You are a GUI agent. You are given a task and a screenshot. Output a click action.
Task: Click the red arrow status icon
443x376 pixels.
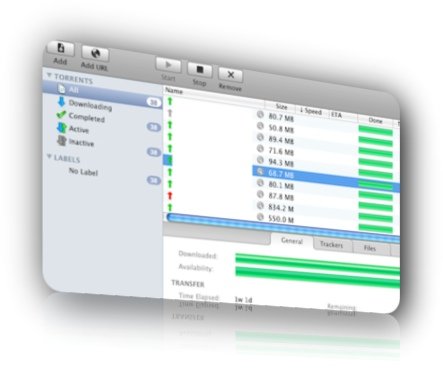170,196
